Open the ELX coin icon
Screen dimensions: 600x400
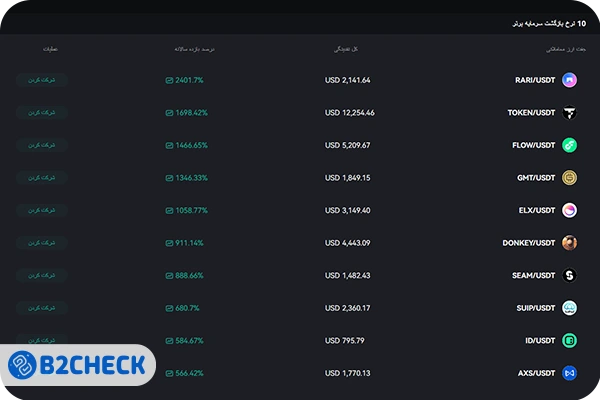569,210
